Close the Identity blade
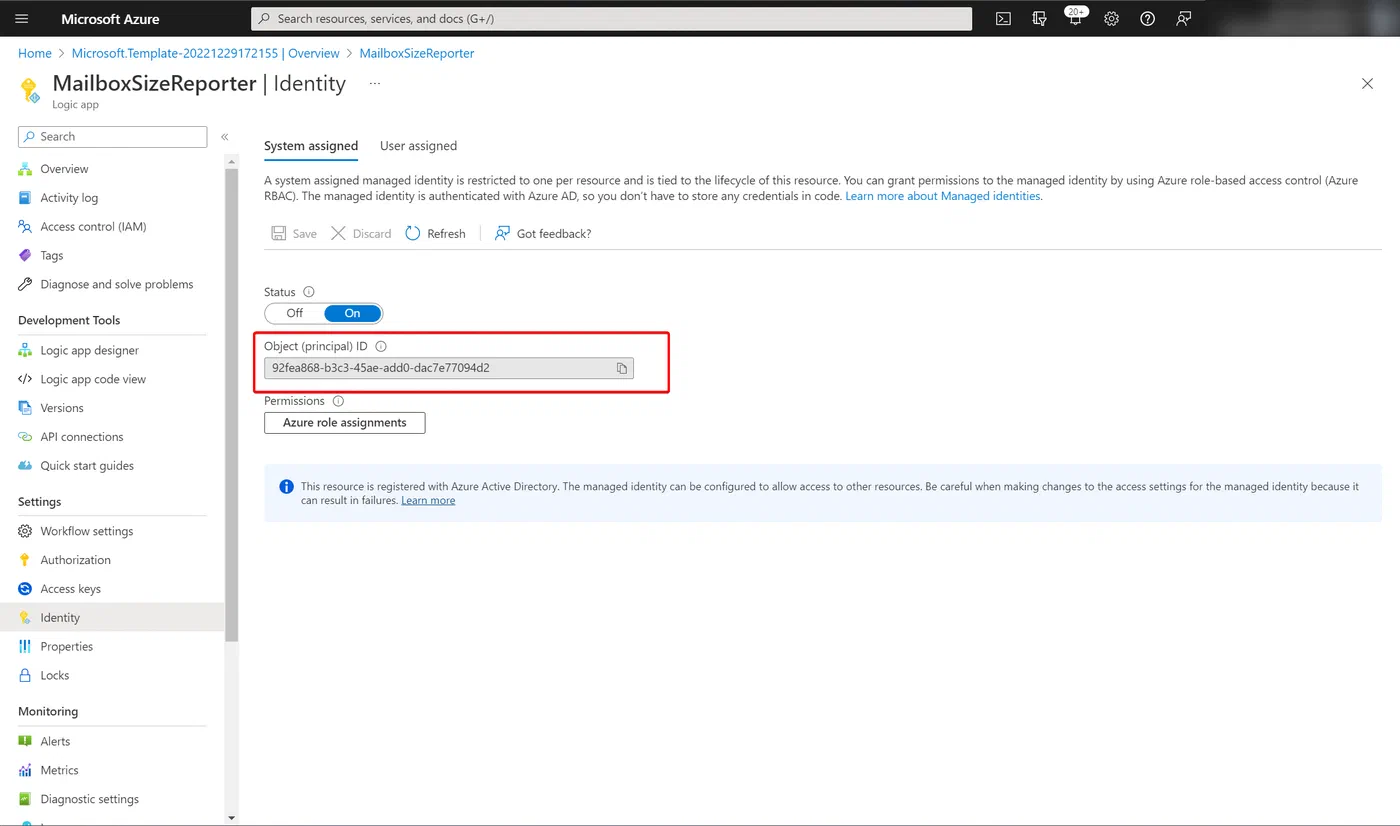The image size is (1400, 826). coord(1367,84)
